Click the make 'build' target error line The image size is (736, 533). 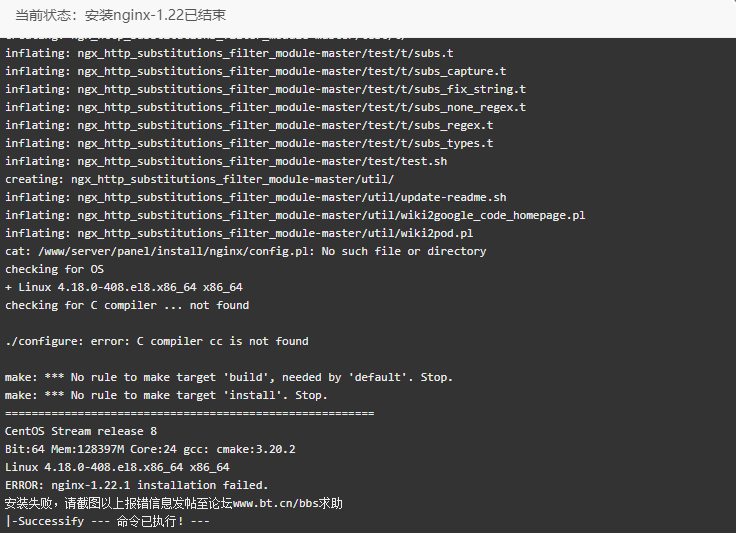(229, 377)
